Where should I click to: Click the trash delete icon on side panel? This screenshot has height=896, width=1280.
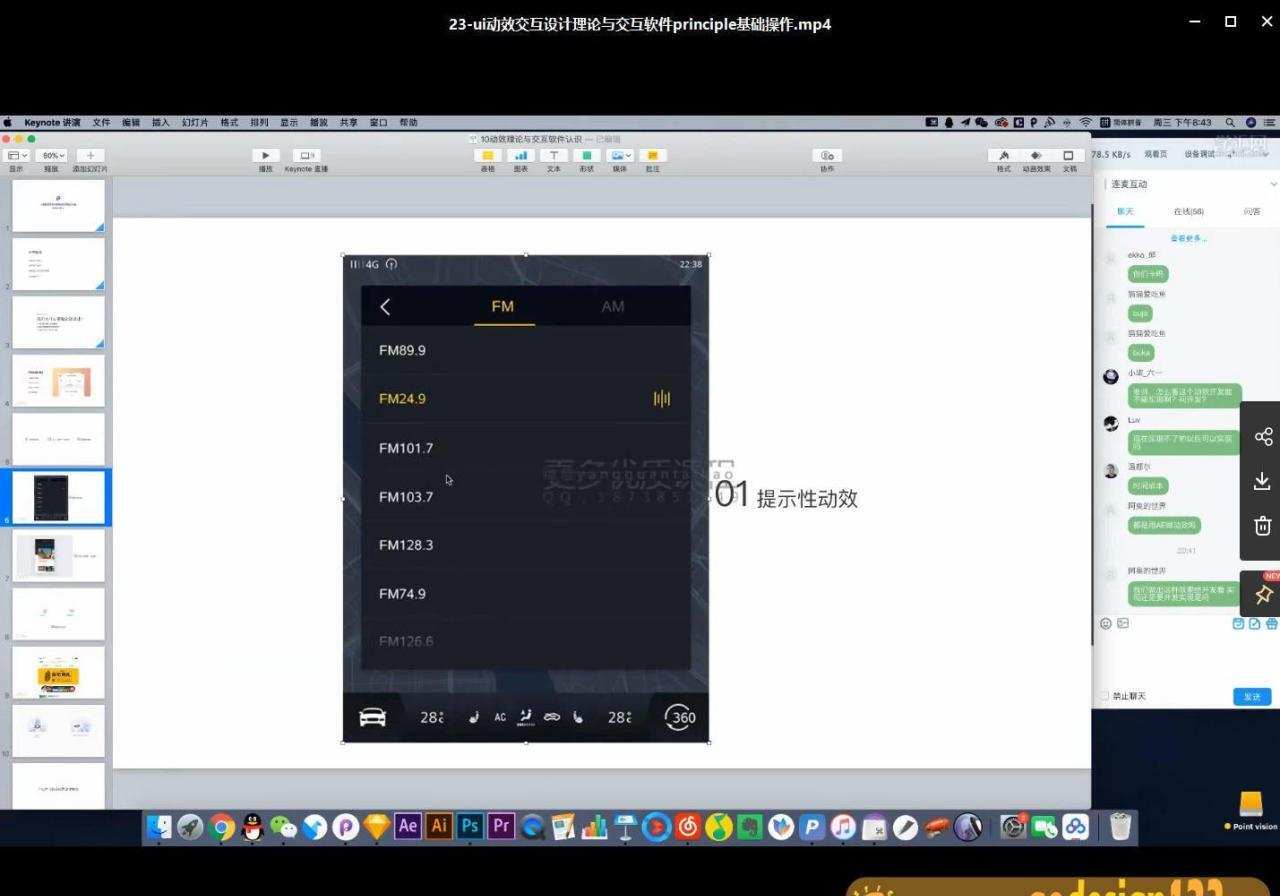[1263, 526]
